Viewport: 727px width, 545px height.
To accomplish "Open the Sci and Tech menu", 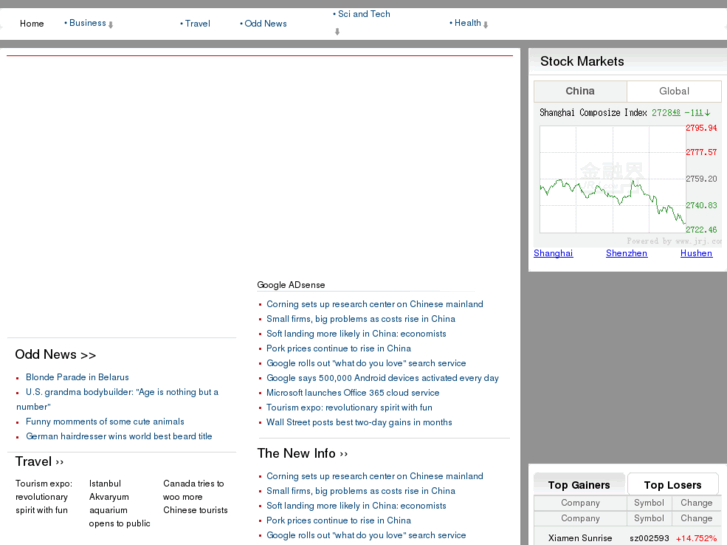I will coord(364,14).
